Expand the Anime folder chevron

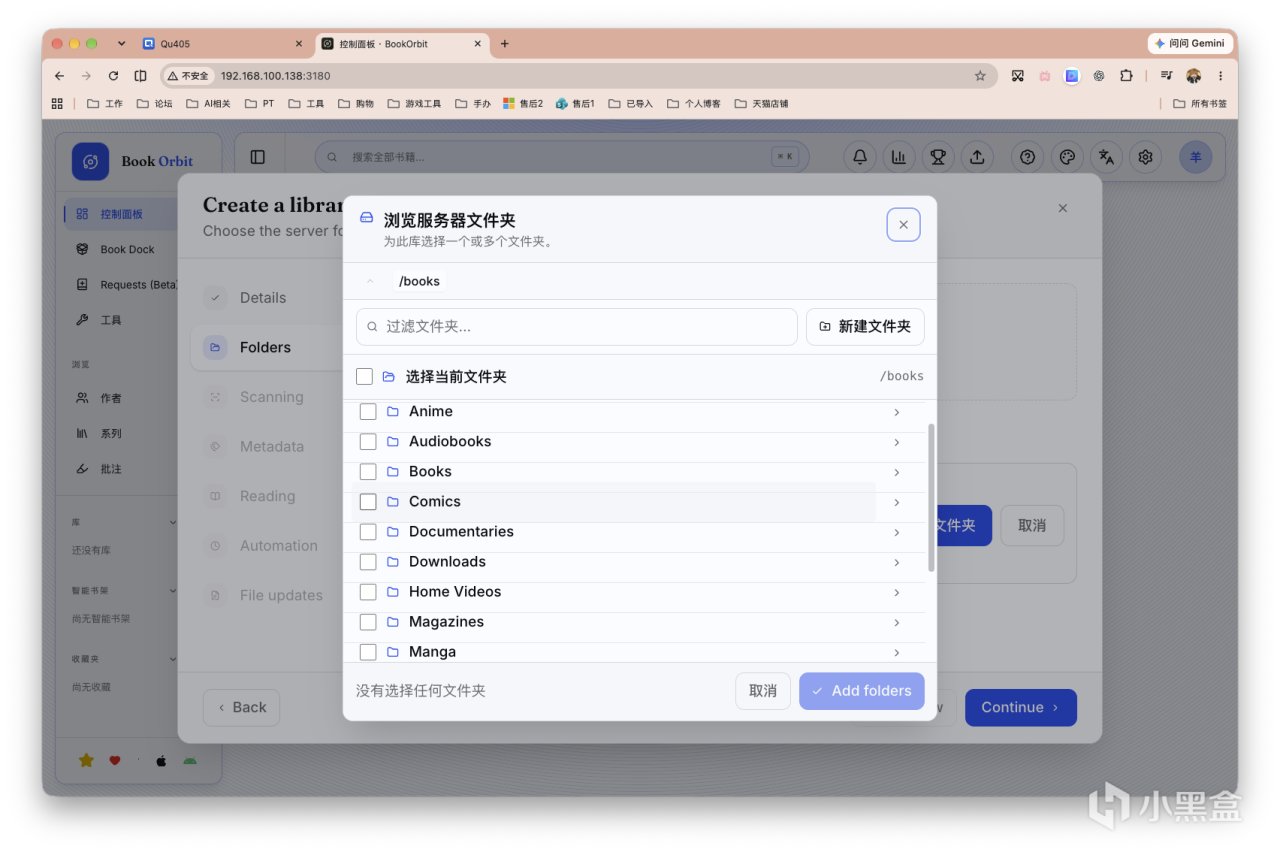tap(896, 412)
